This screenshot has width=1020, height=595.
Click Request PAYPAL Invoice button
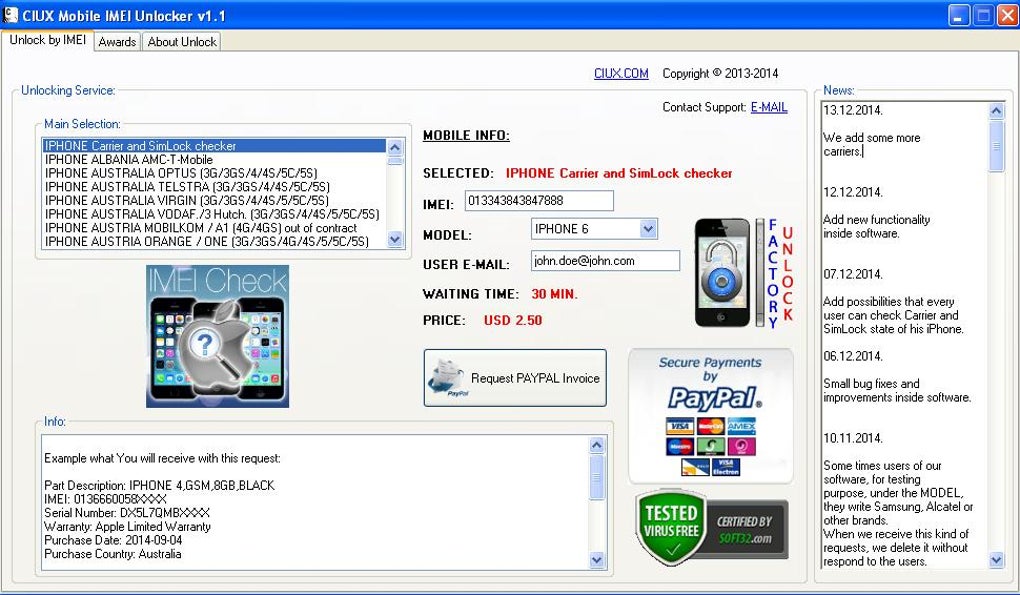point(515,378)
